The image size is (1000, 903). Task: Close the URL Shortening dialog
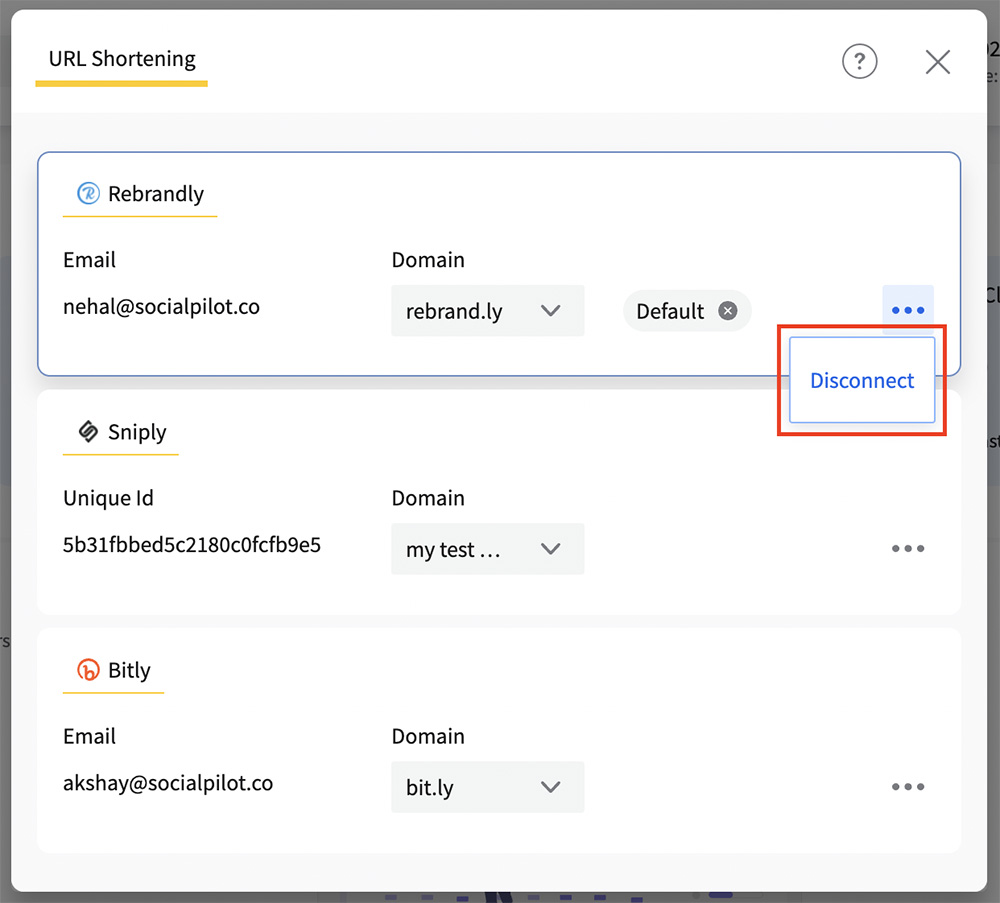pos(938,62)
